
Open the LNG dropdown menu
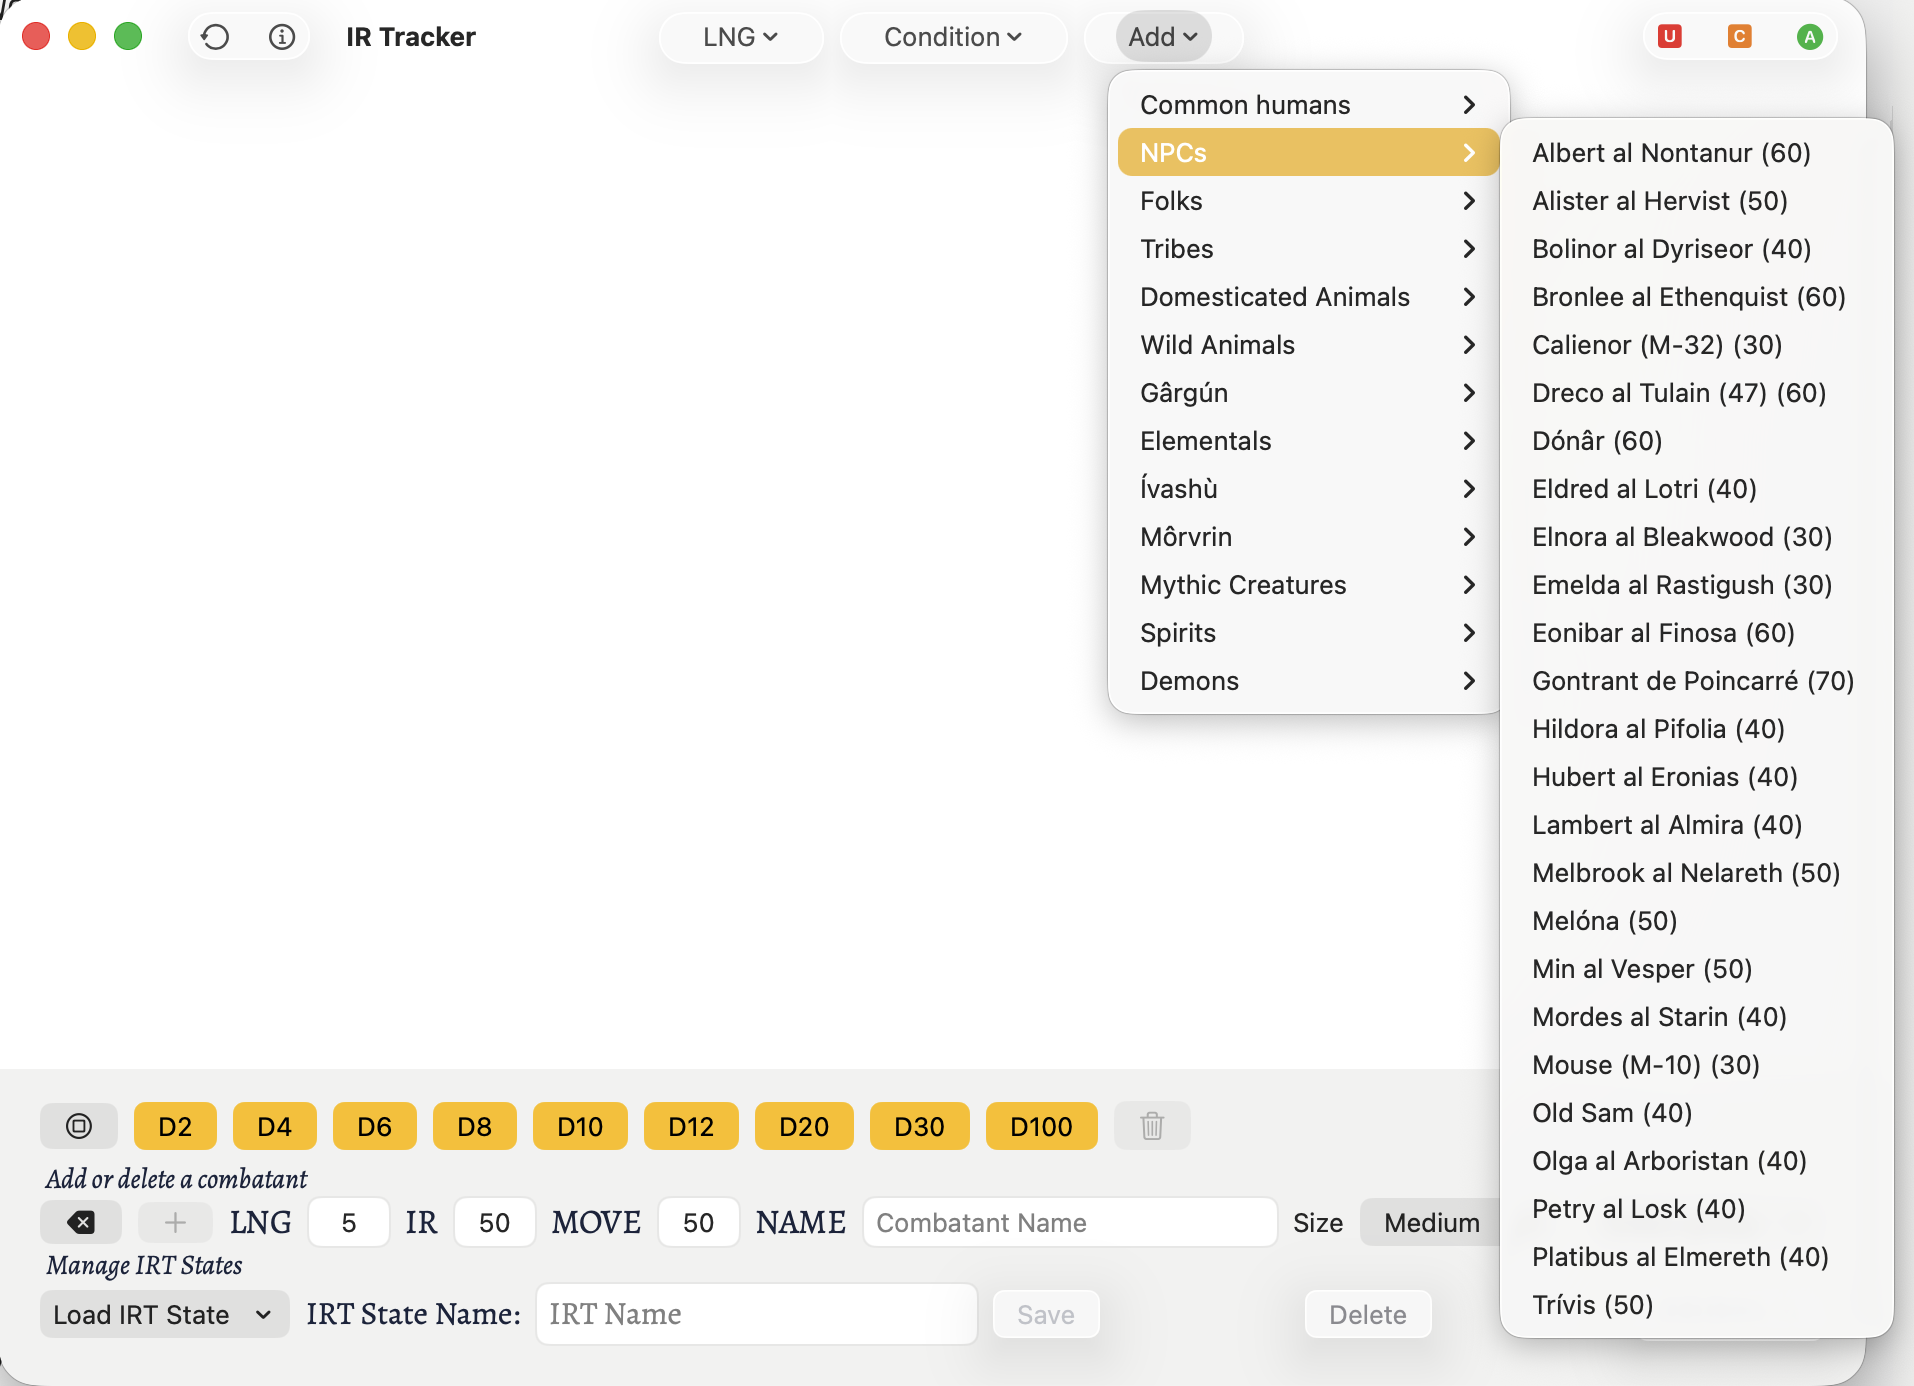point(740,37)
